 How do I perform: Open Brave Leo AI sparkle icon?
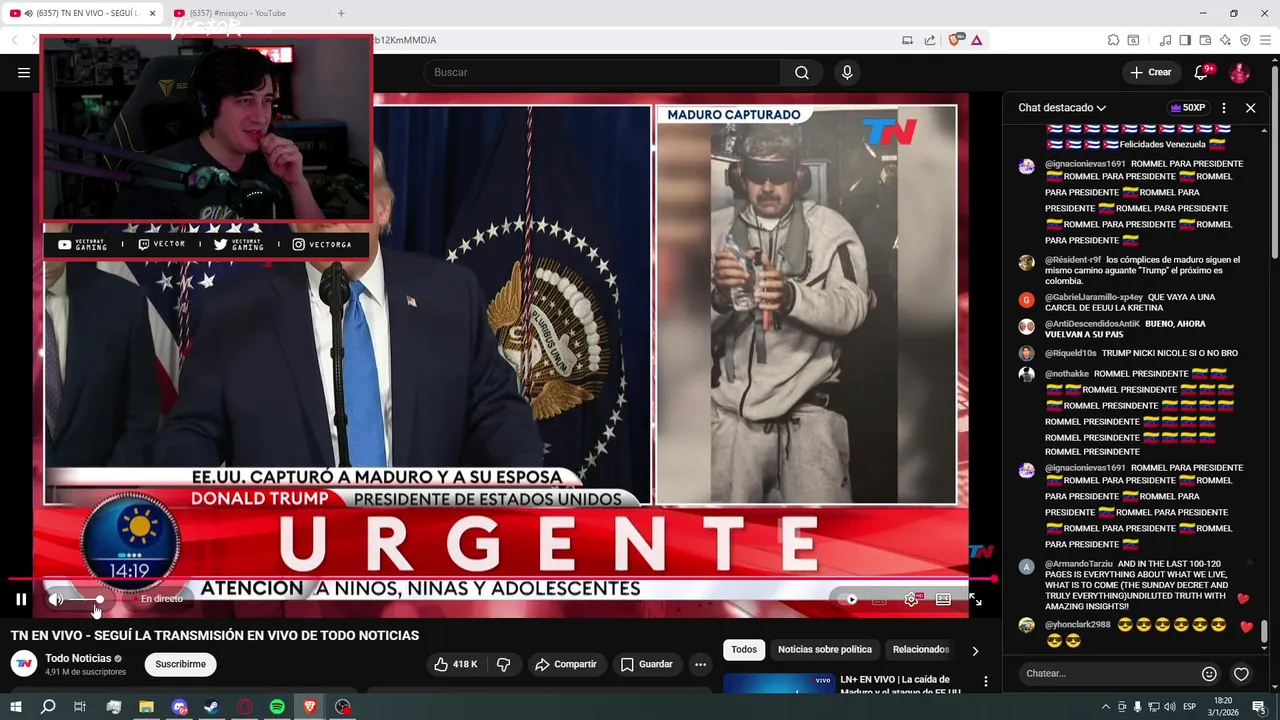[x=1225, y=40]
